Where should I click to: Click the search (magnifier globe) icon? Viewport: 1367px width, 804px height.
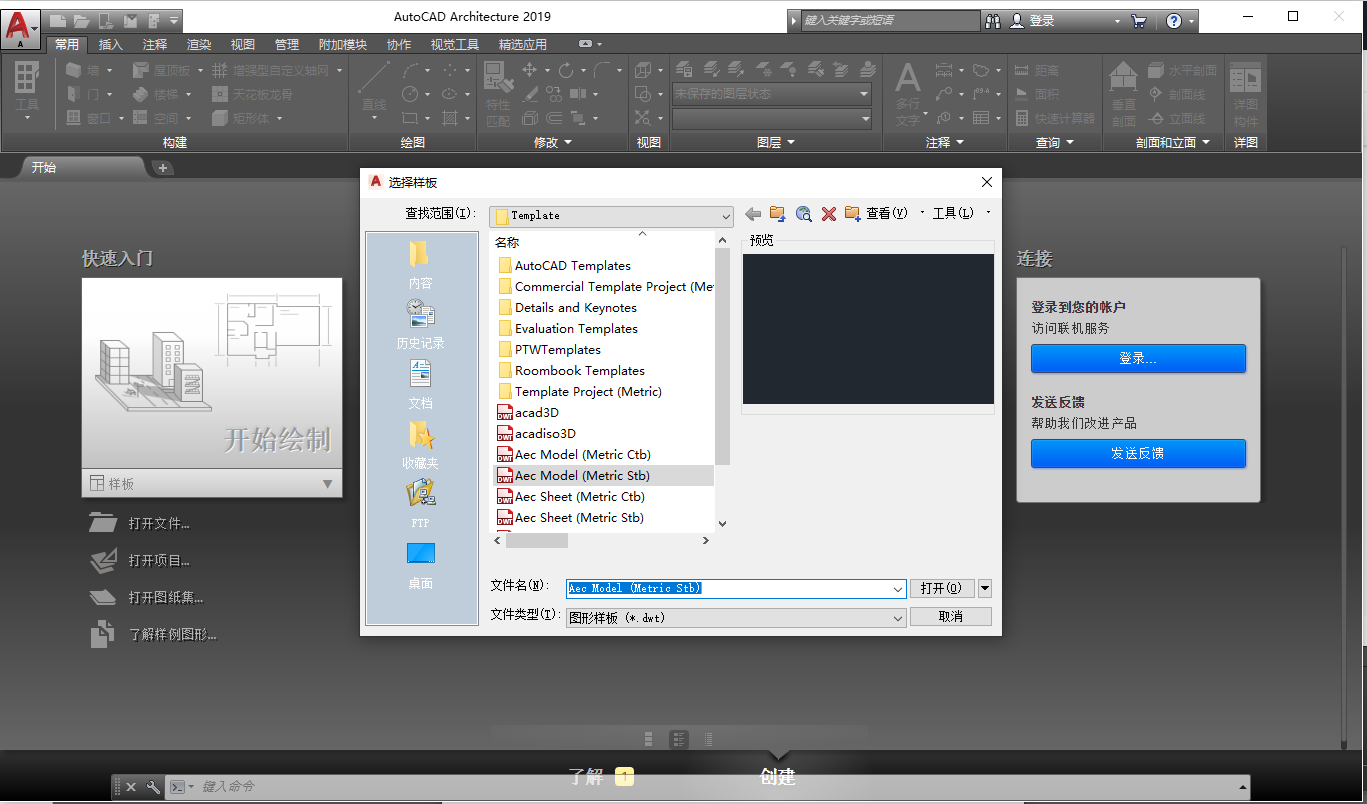tap(804, 213)
